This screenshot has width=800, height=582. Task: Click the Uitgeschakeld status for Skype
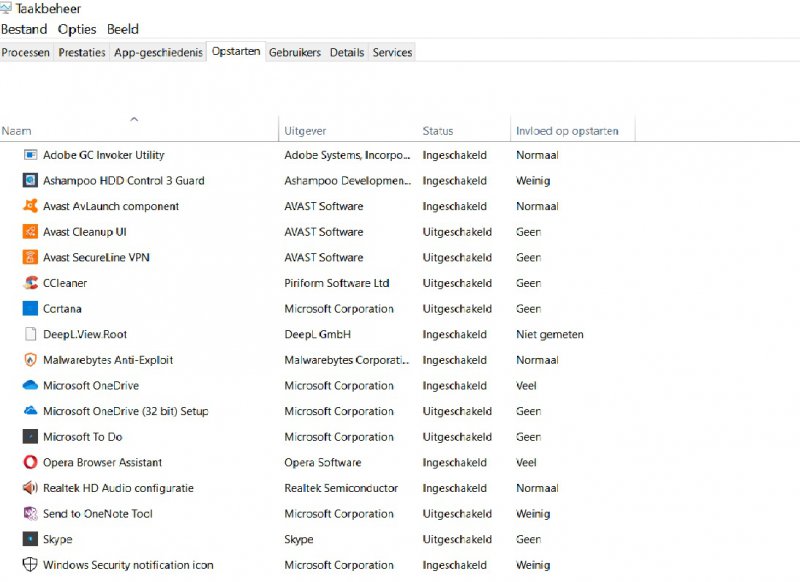(x=457, y=539)
